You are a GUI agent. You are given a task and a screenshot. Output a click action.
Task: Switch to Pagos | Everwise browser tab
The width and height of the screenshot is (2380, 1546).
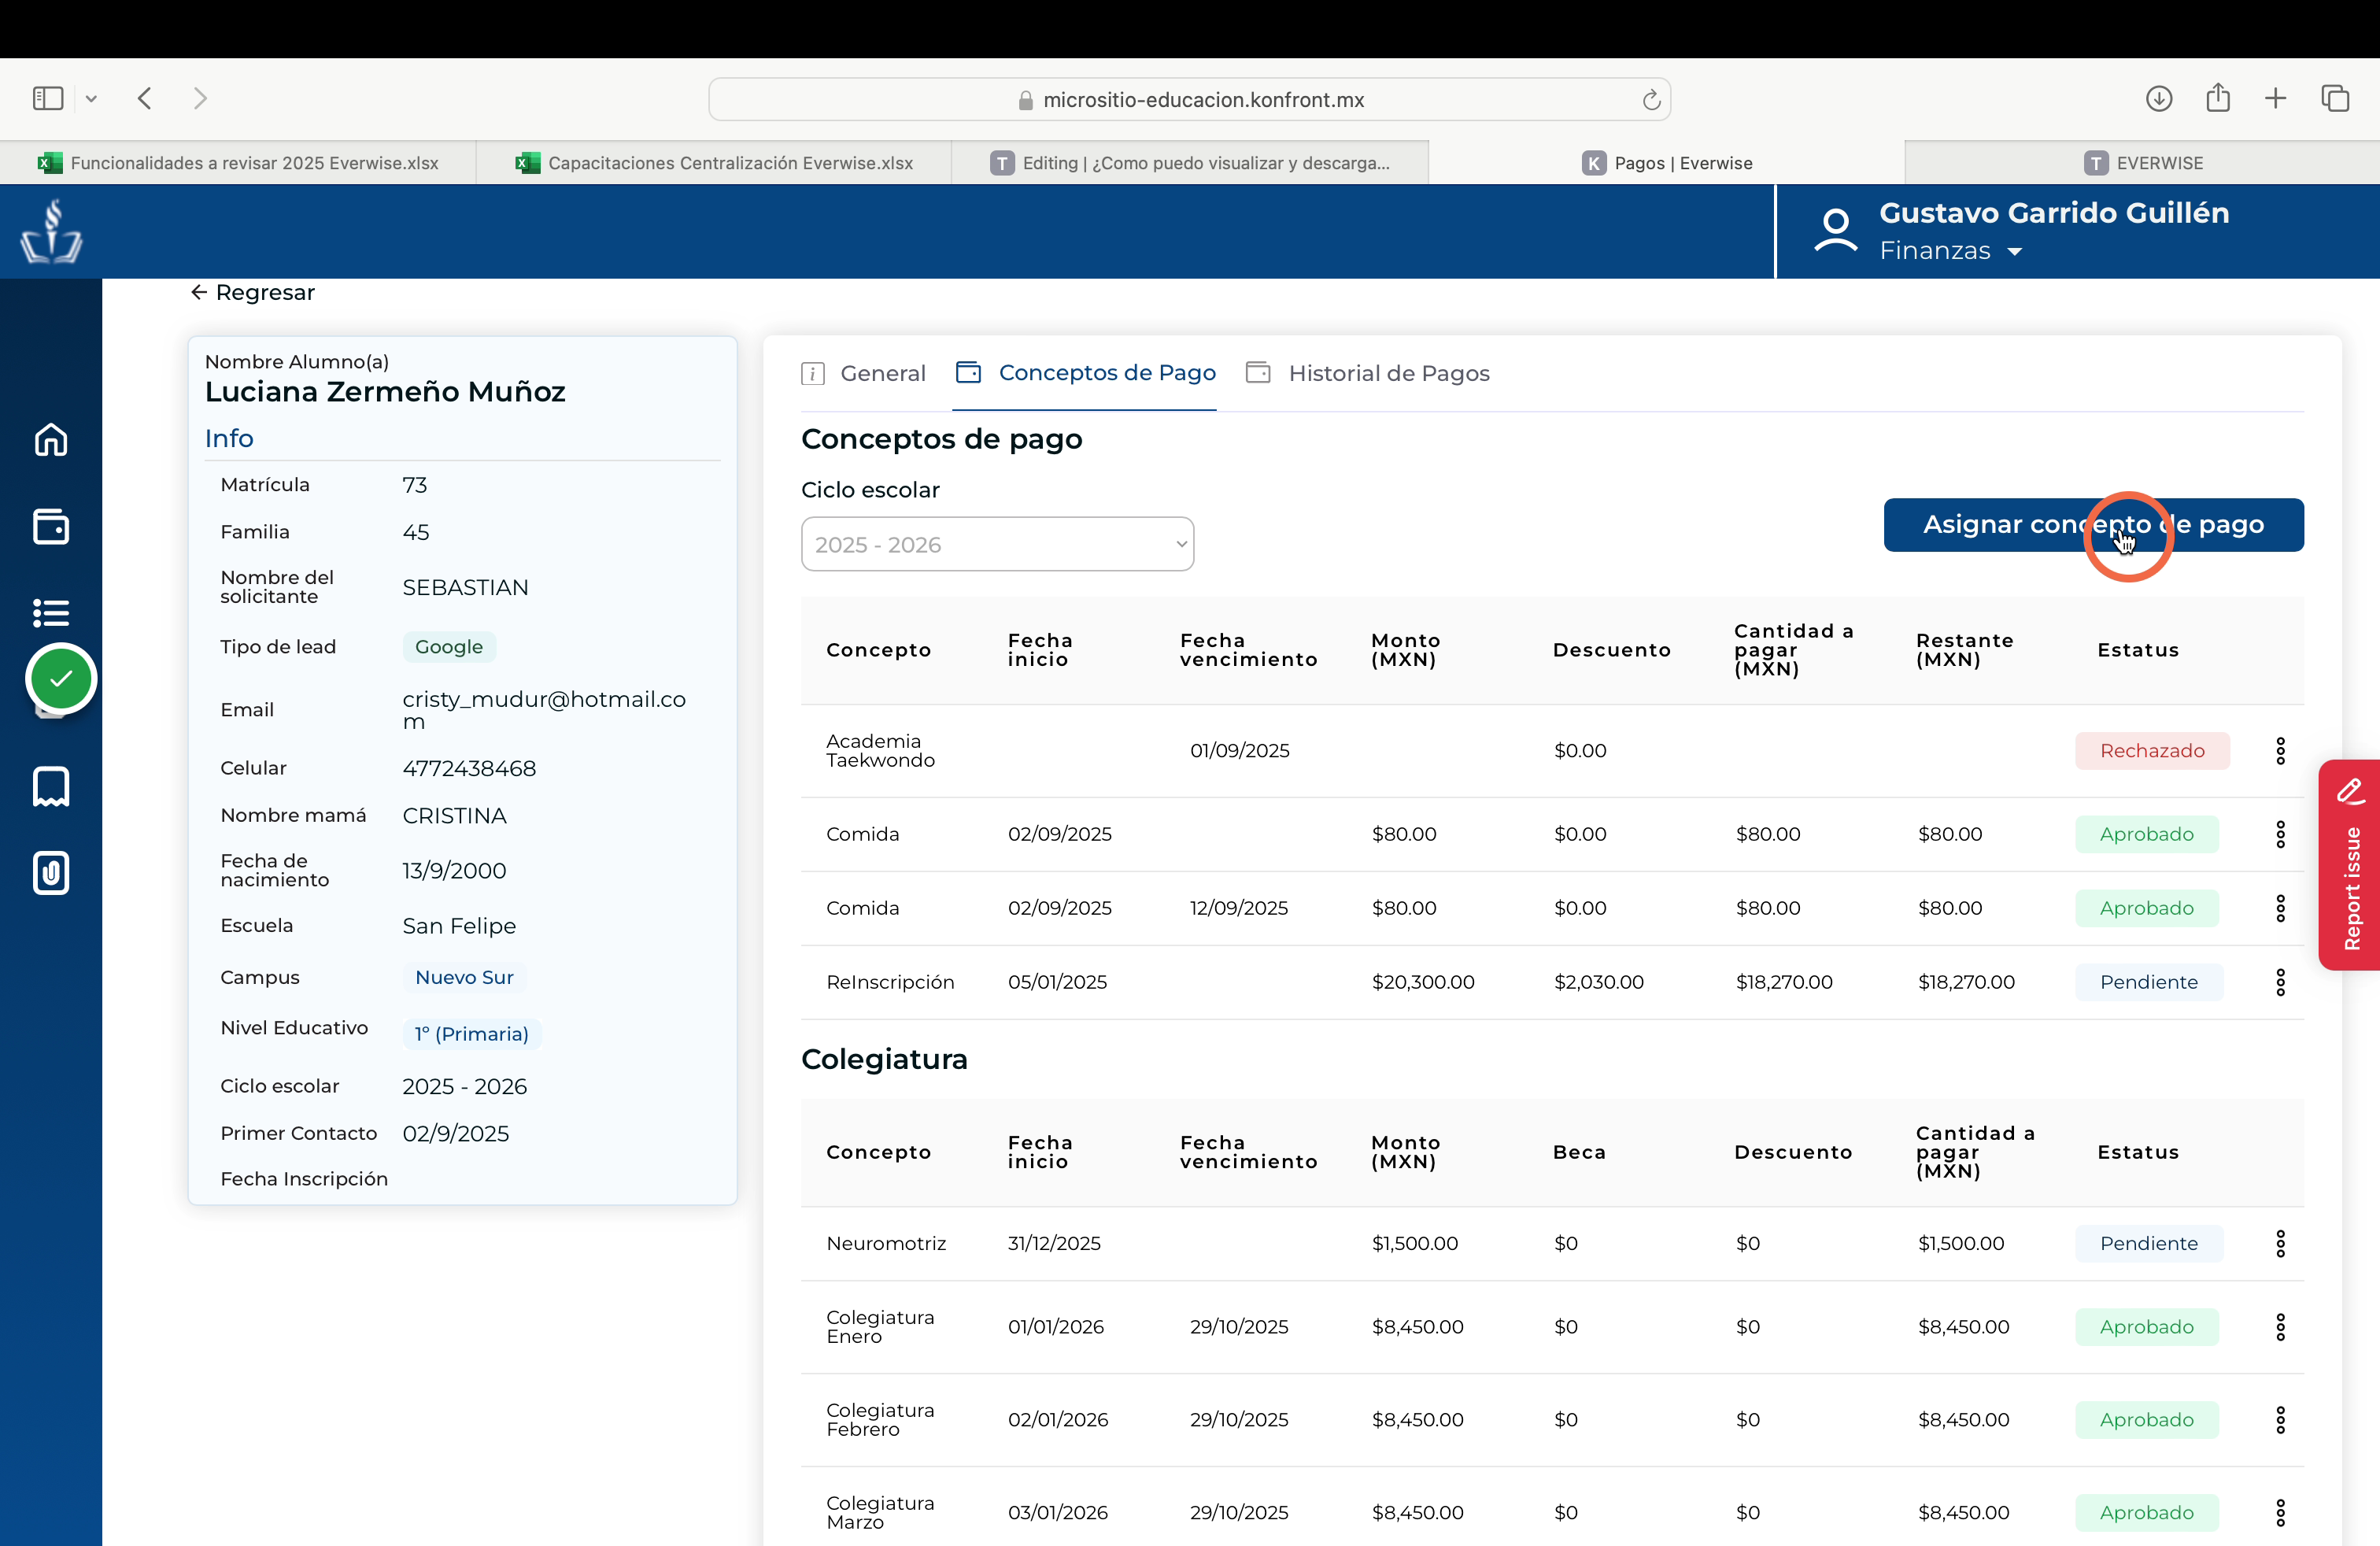[x=1666, y=162]
